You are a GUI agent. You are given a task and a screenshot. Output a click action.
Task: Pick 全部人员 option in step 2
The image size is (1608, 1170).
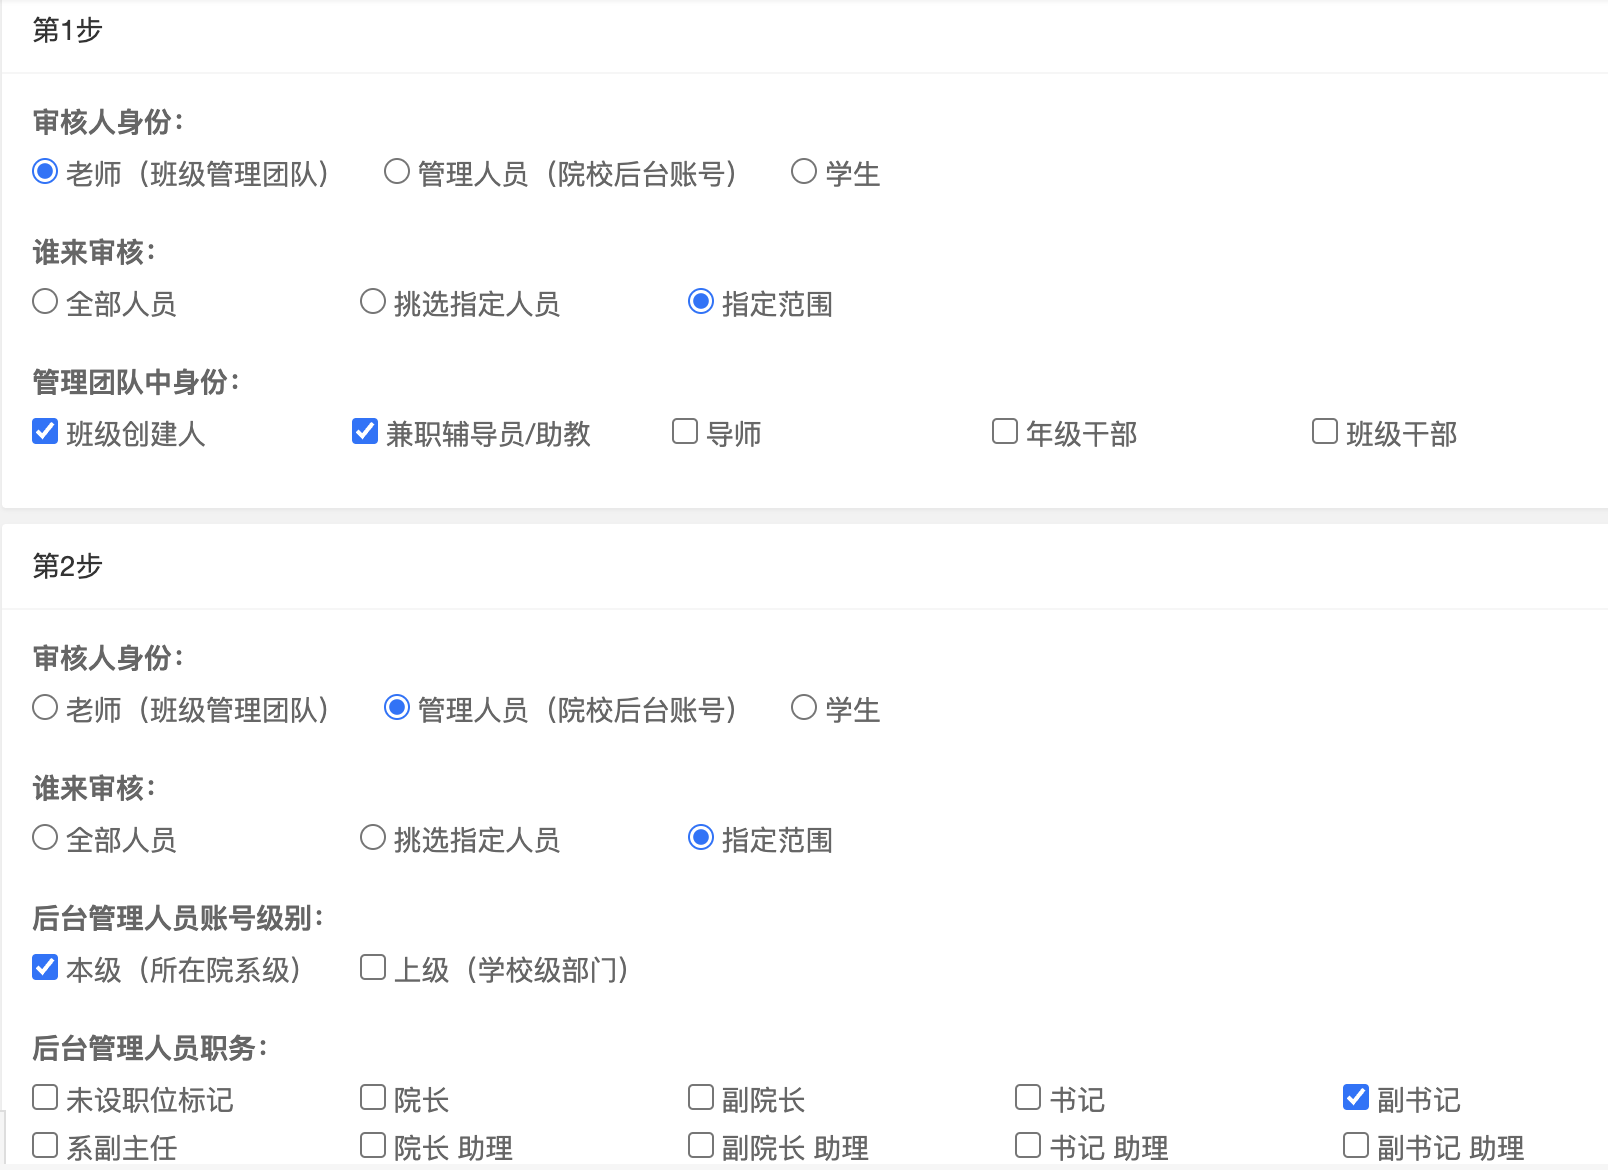tap(45, 838)
